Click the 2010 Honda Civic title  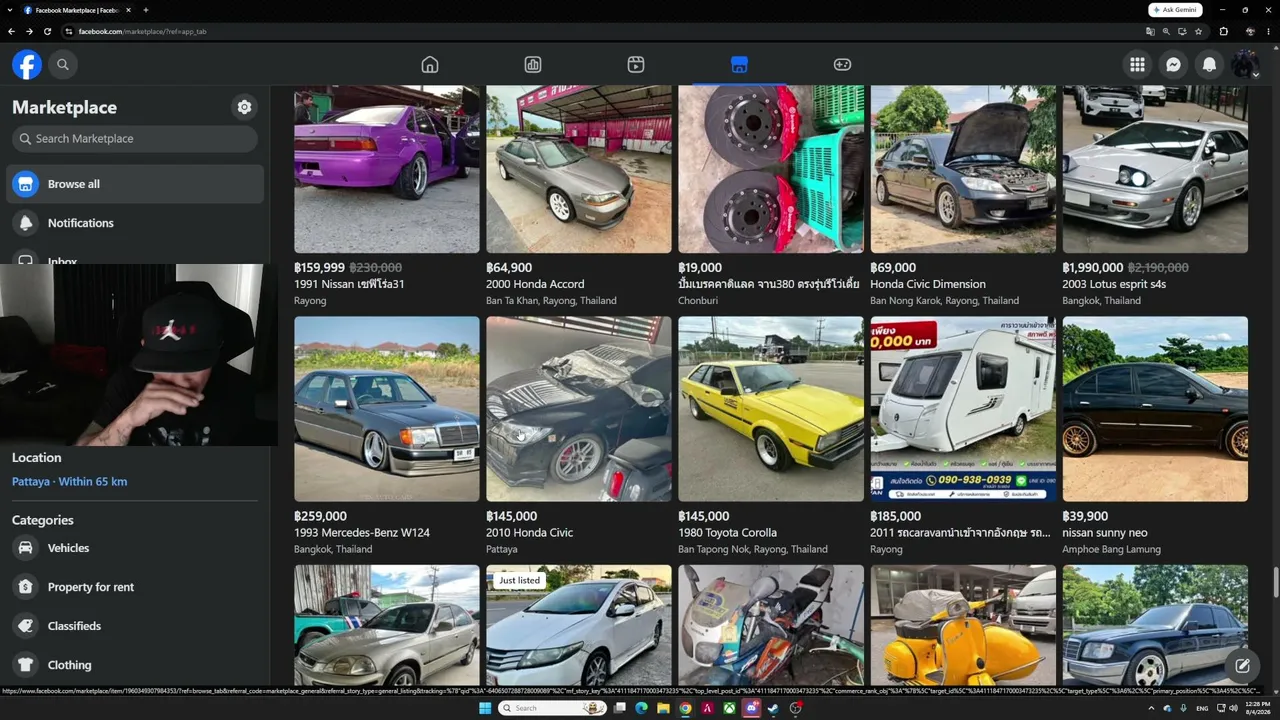(529, 533)
